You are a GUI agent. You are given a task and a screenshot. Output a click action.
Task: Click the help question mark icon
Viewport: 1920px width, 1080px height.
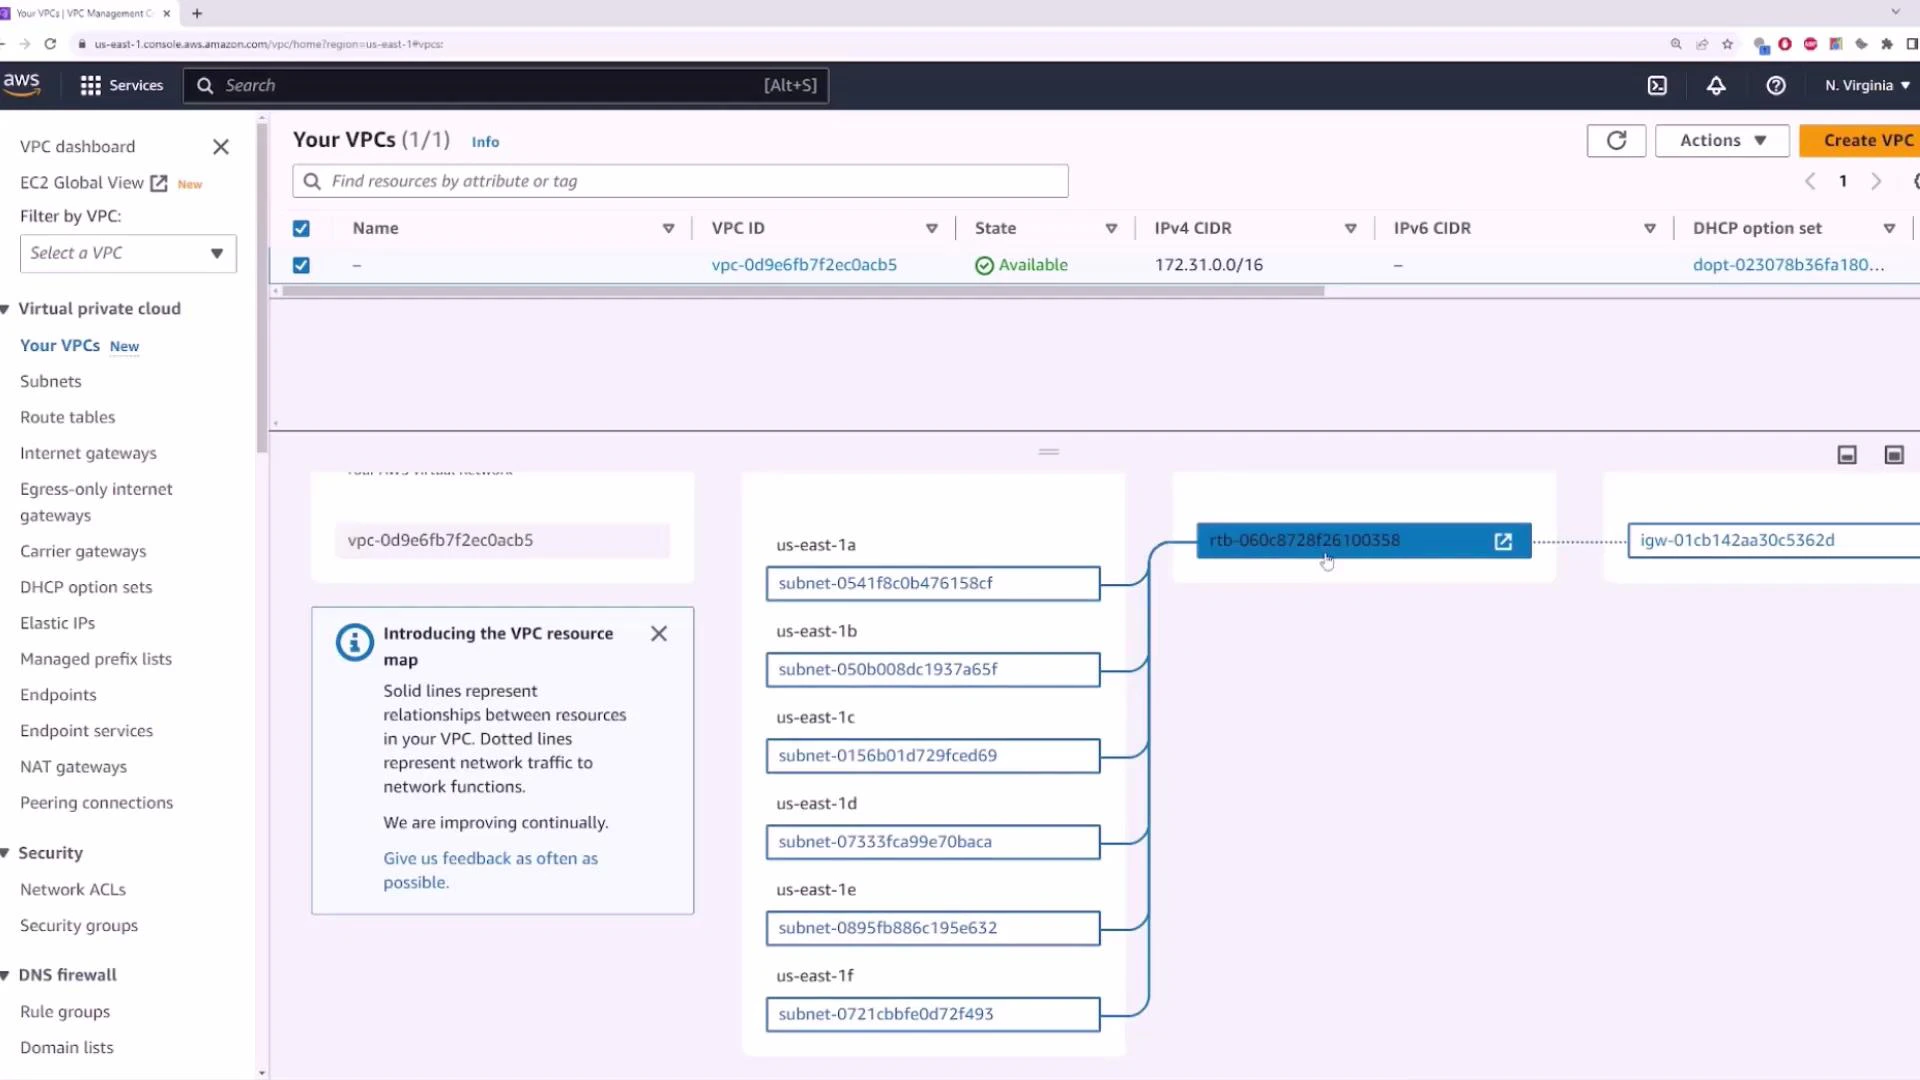point(1776,85)
